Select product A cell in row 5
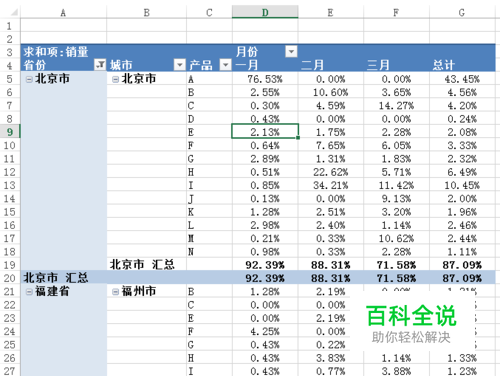This screenshot has width=500, height=376. [x=209, y=79]
